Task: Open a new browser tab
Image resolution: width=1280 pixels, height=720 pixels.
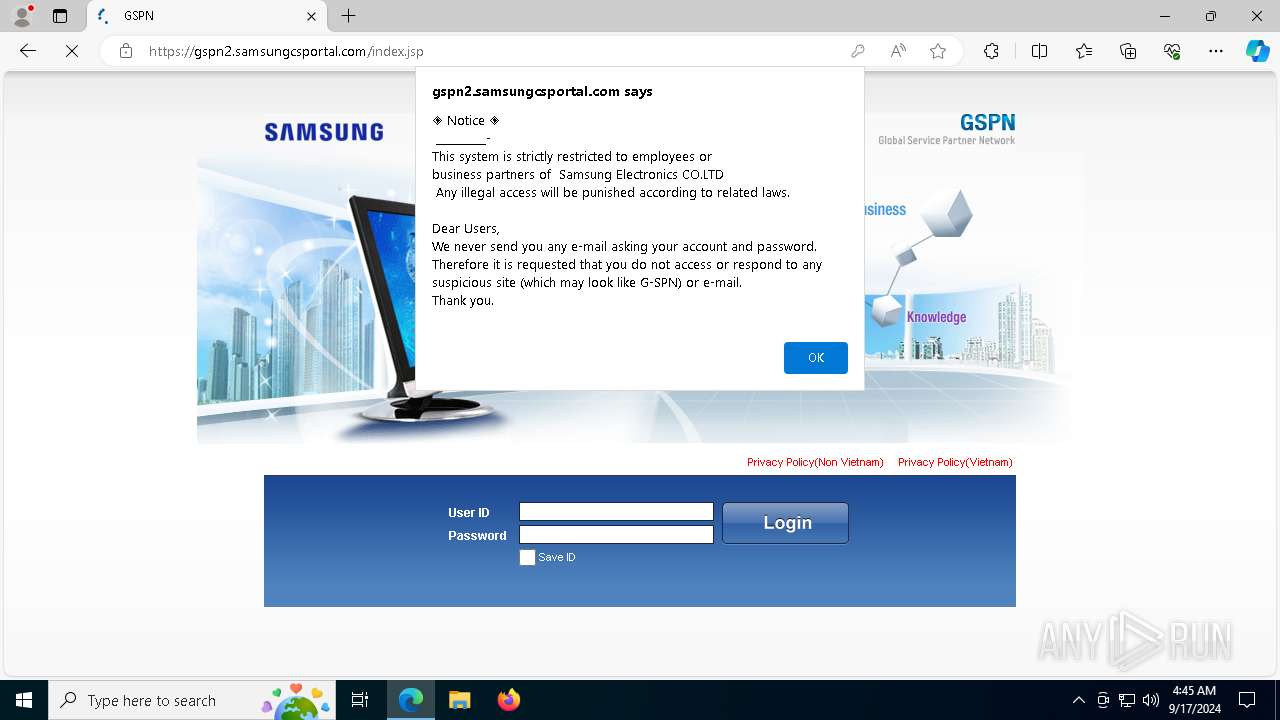Action: tap(348, 16)
